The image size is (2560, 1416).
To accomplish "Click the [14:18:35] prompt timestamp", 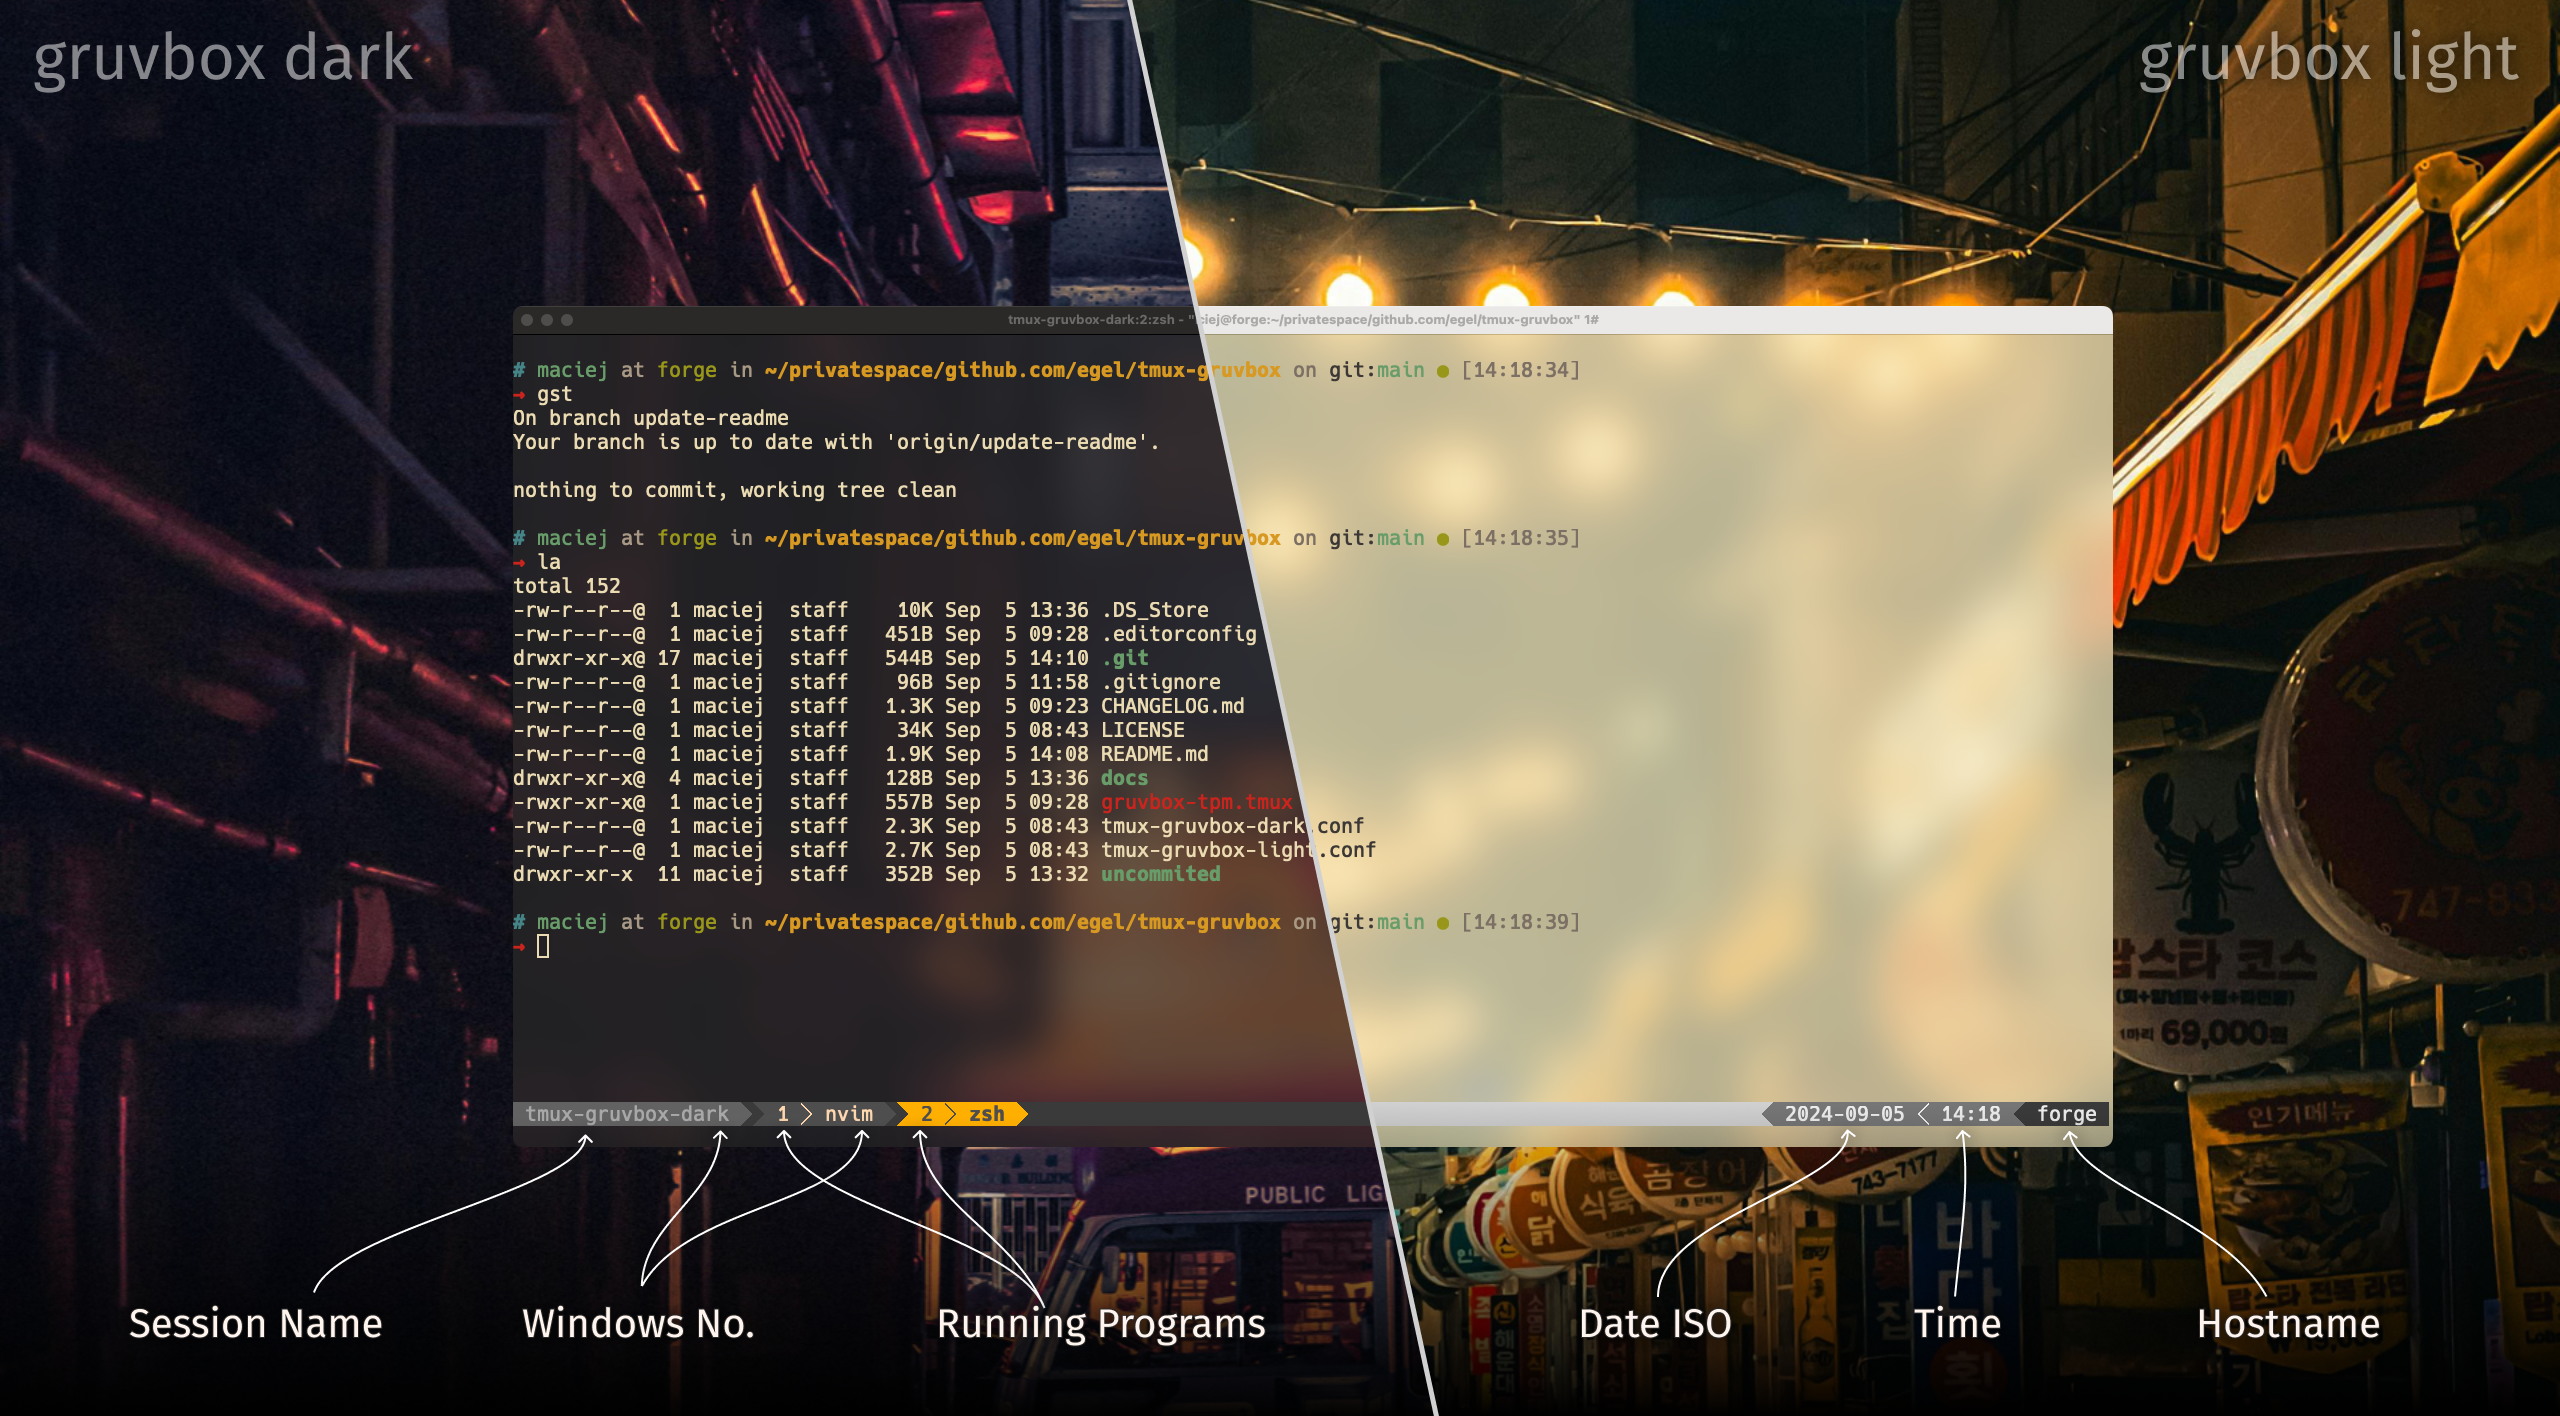I will (x=1521, y=538).
